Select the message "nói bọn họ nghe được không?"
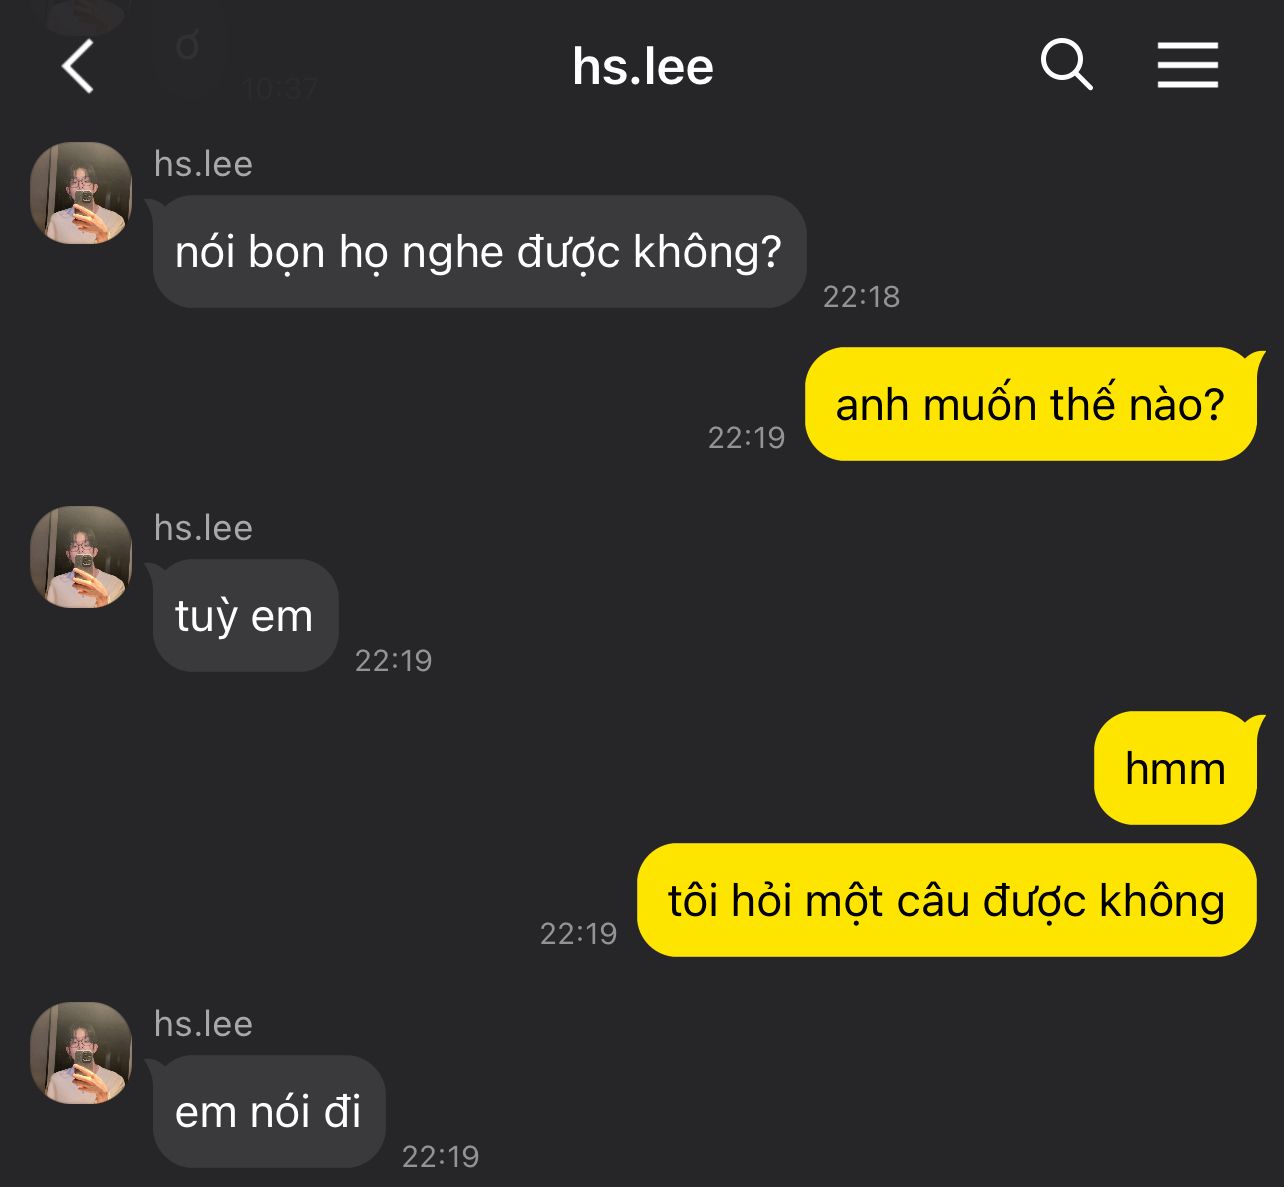1284x1187 pixels. pos(478,252)
